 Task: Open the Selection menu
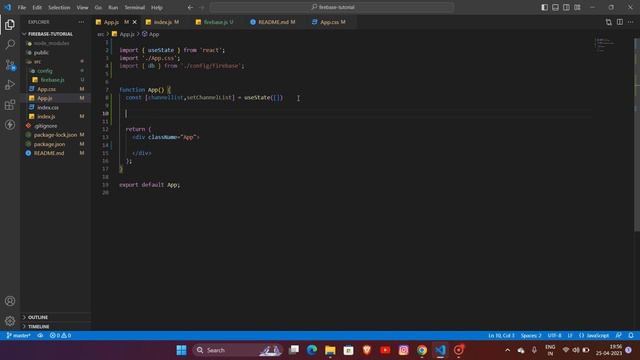pyautogui.click(x=59, y=7)
